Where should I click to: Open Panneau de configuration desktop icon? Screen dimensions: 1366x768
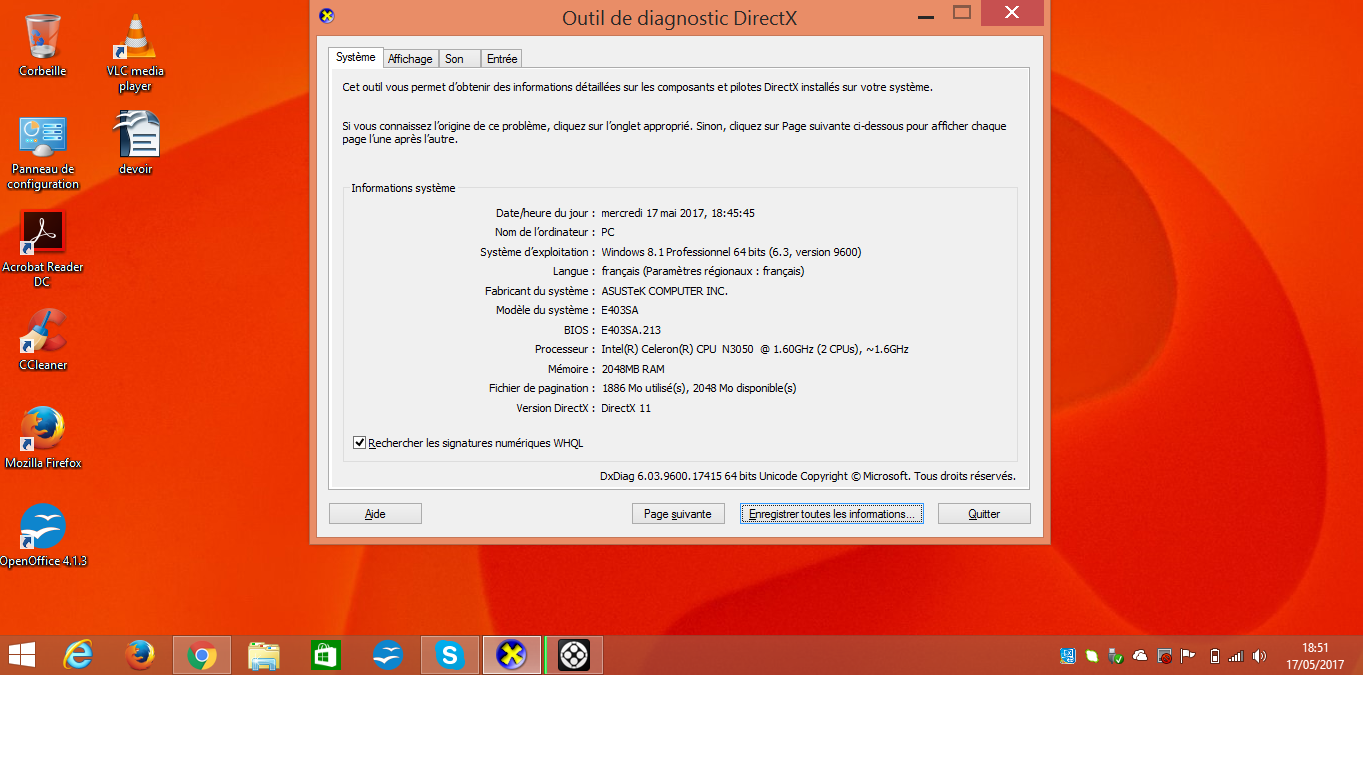[43, 152]
